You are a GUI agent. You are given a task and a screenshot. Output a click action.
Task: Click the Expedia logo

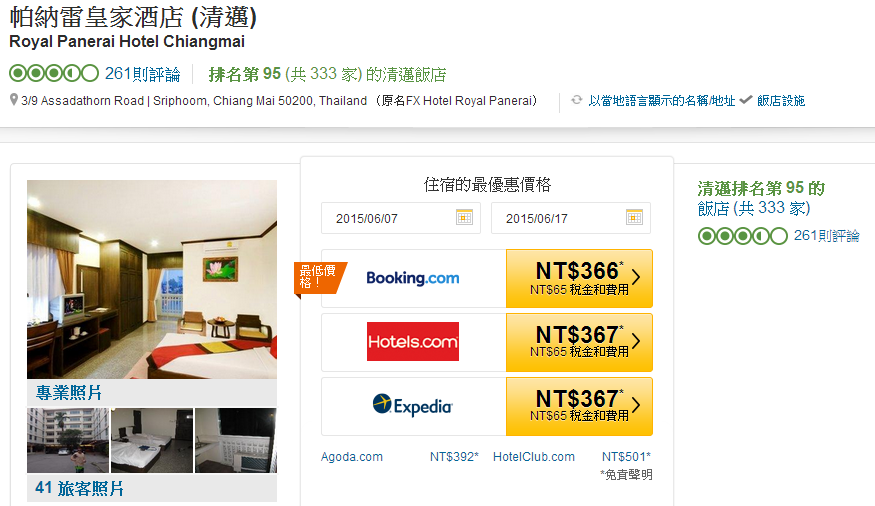click(412, 406)
